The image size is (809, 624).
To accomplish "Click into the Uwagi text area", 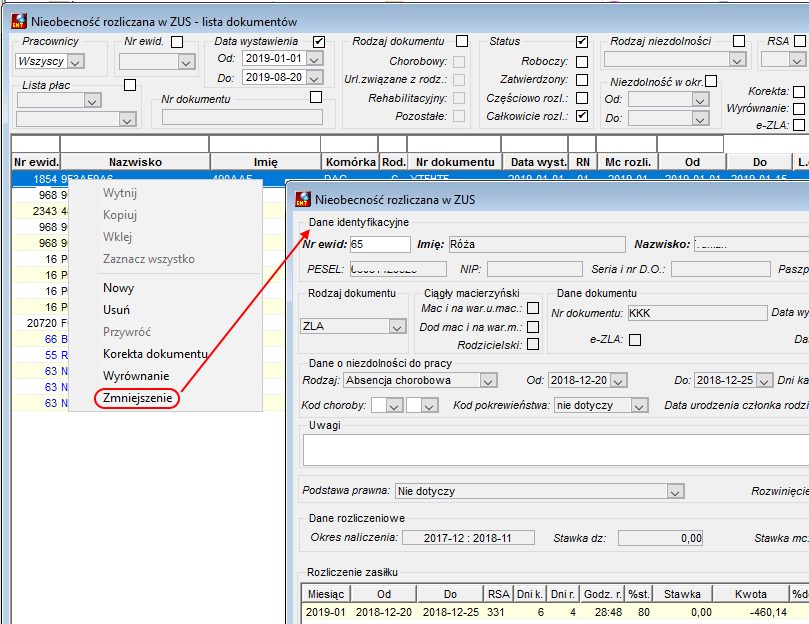I will [x=556, y=450].
